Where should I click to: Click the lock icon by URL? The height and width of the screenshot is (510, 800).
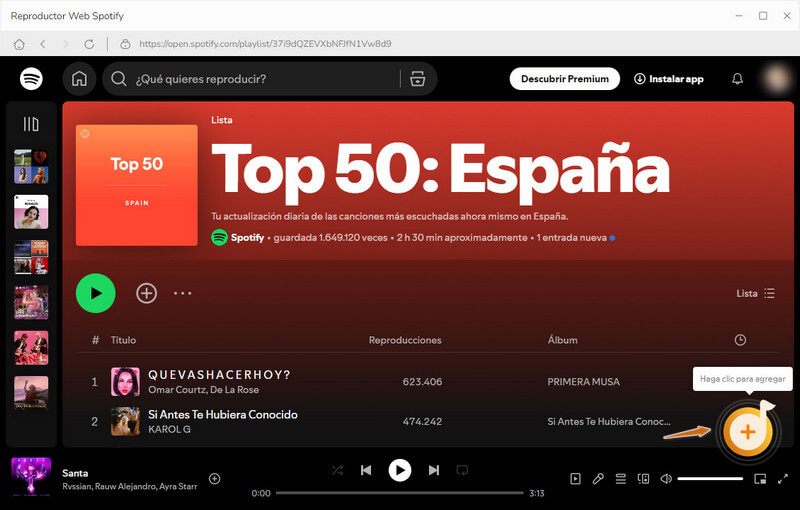(x=125, y=44)
